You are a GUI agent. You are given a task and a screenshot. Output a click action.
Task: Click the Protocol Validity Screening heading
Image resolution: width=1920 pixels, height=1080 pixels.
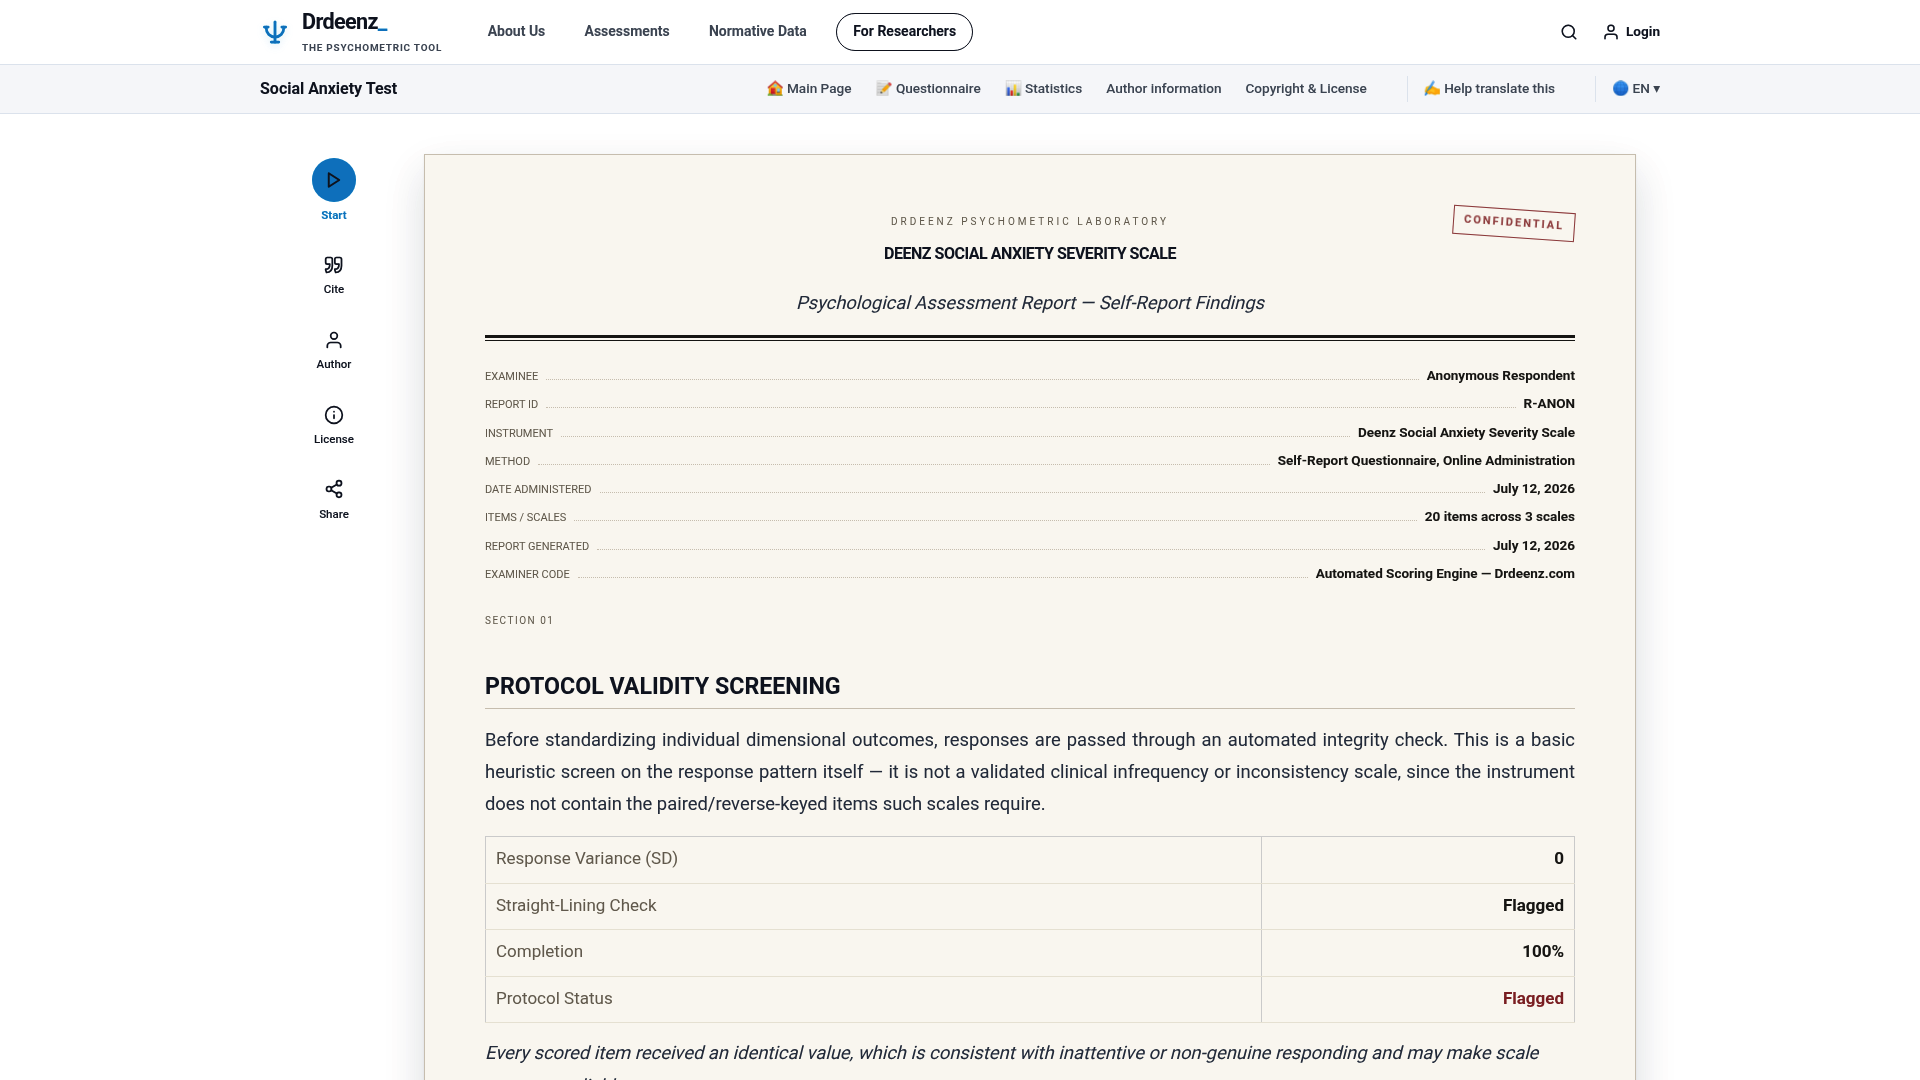[662, 686]
